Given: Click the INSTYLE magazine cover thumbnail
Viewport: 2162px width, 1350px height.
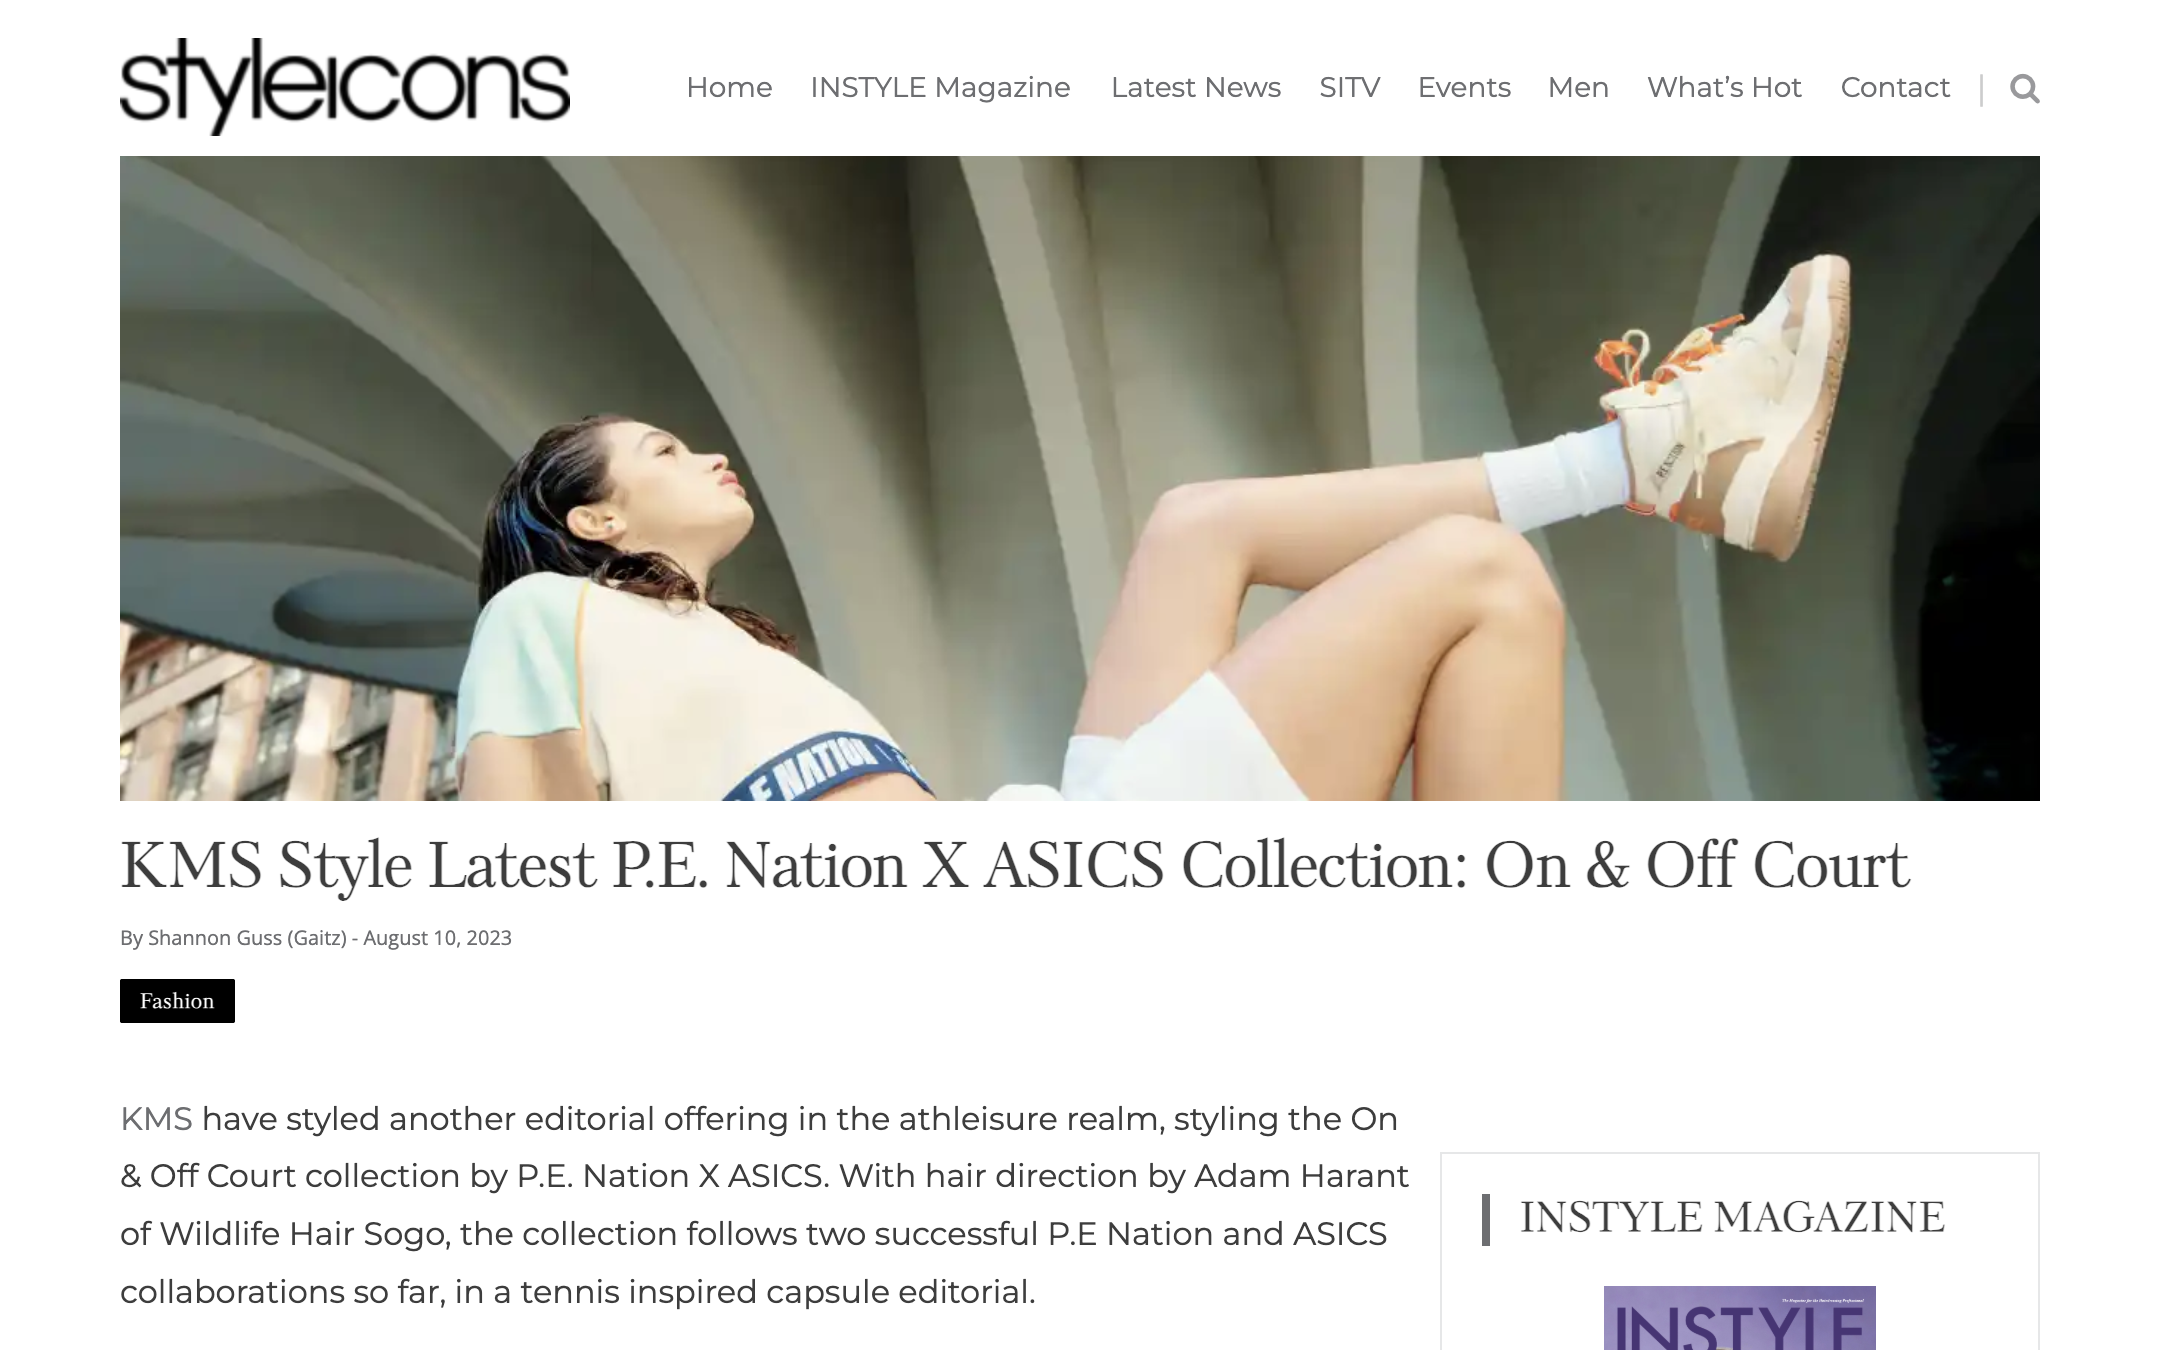Looking at the screenshot, I should coord(1740,1318).
